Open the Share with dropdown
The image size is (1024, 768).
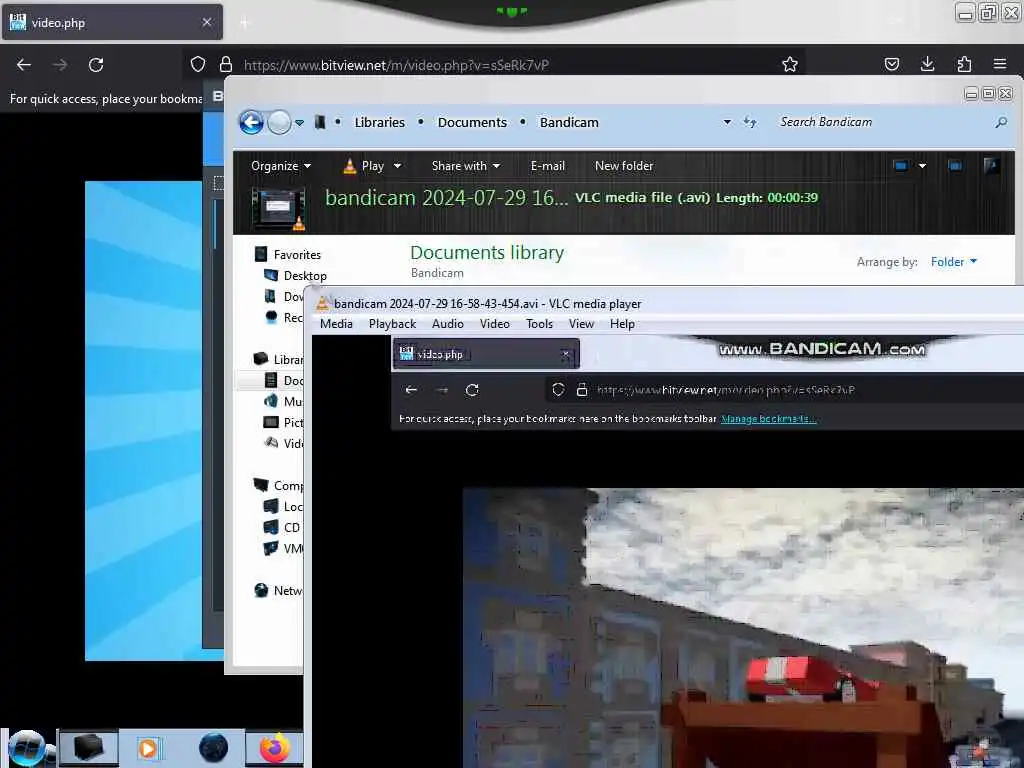(x=466, y=166)
